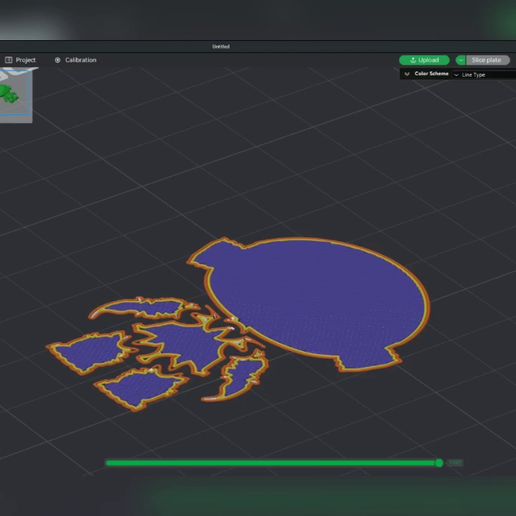Switch to the Calibration tab
516x516 pixels.
click(x=76, y=60)
